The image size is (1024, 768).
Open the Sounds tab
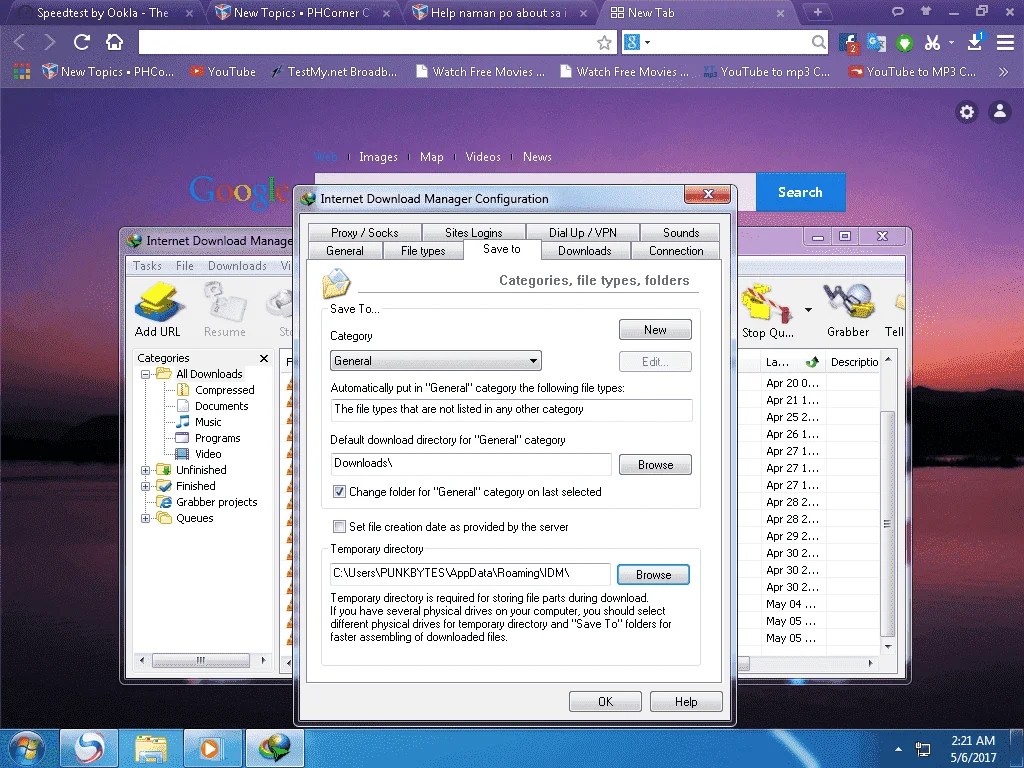click(x=680, y=232)
